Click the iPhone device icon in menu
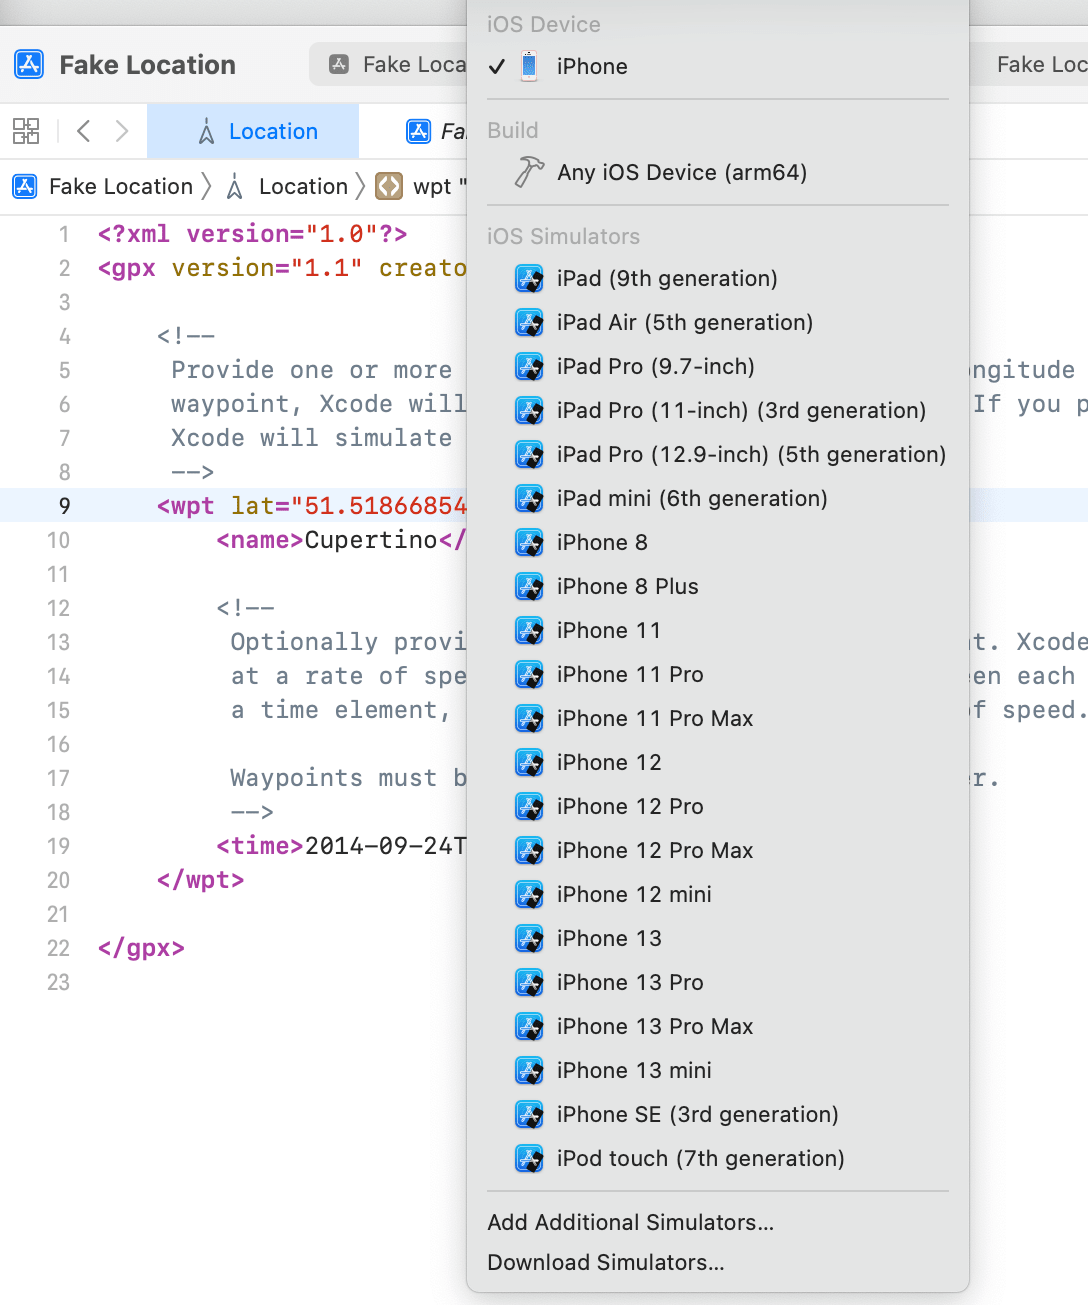Viewport: 1088px width, 1305px height. tap(529, 67)
